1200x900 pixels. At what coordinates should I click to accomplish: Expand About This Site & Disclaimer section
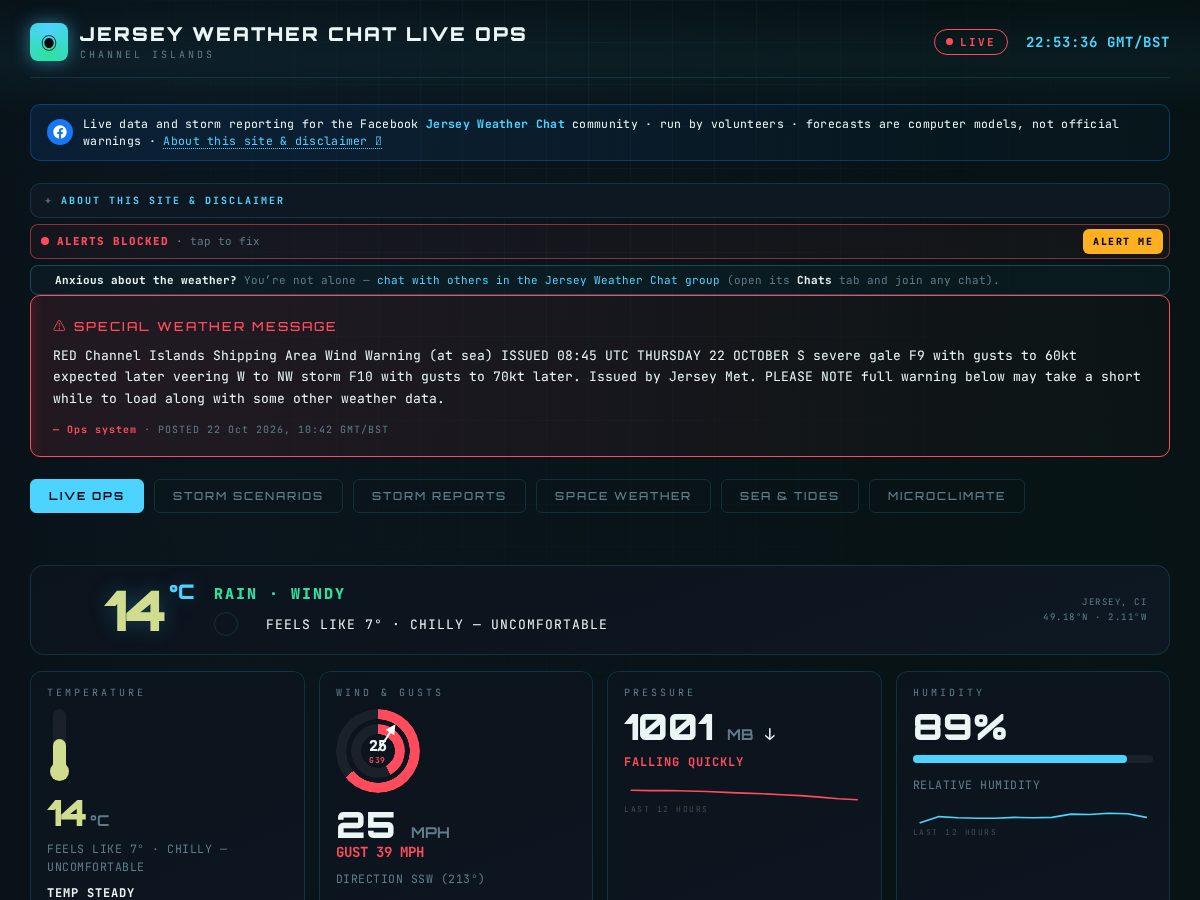coord(600,200)
